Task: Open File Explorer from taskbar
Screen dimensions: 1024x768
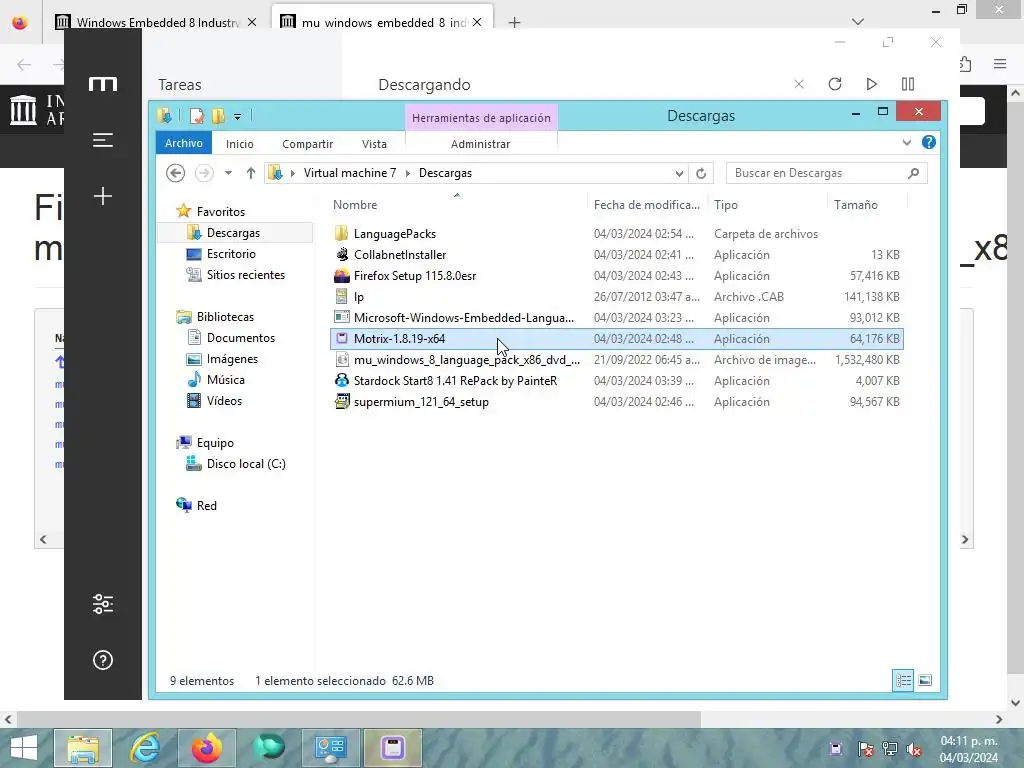Action: [83, 748]
